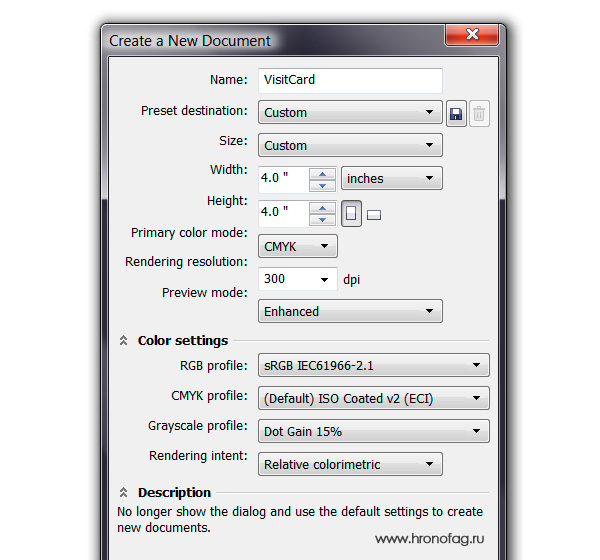Open the RGB profile dropdown
Image resolution: width=600 pixels, height=560 pixels.
(374, 366)
